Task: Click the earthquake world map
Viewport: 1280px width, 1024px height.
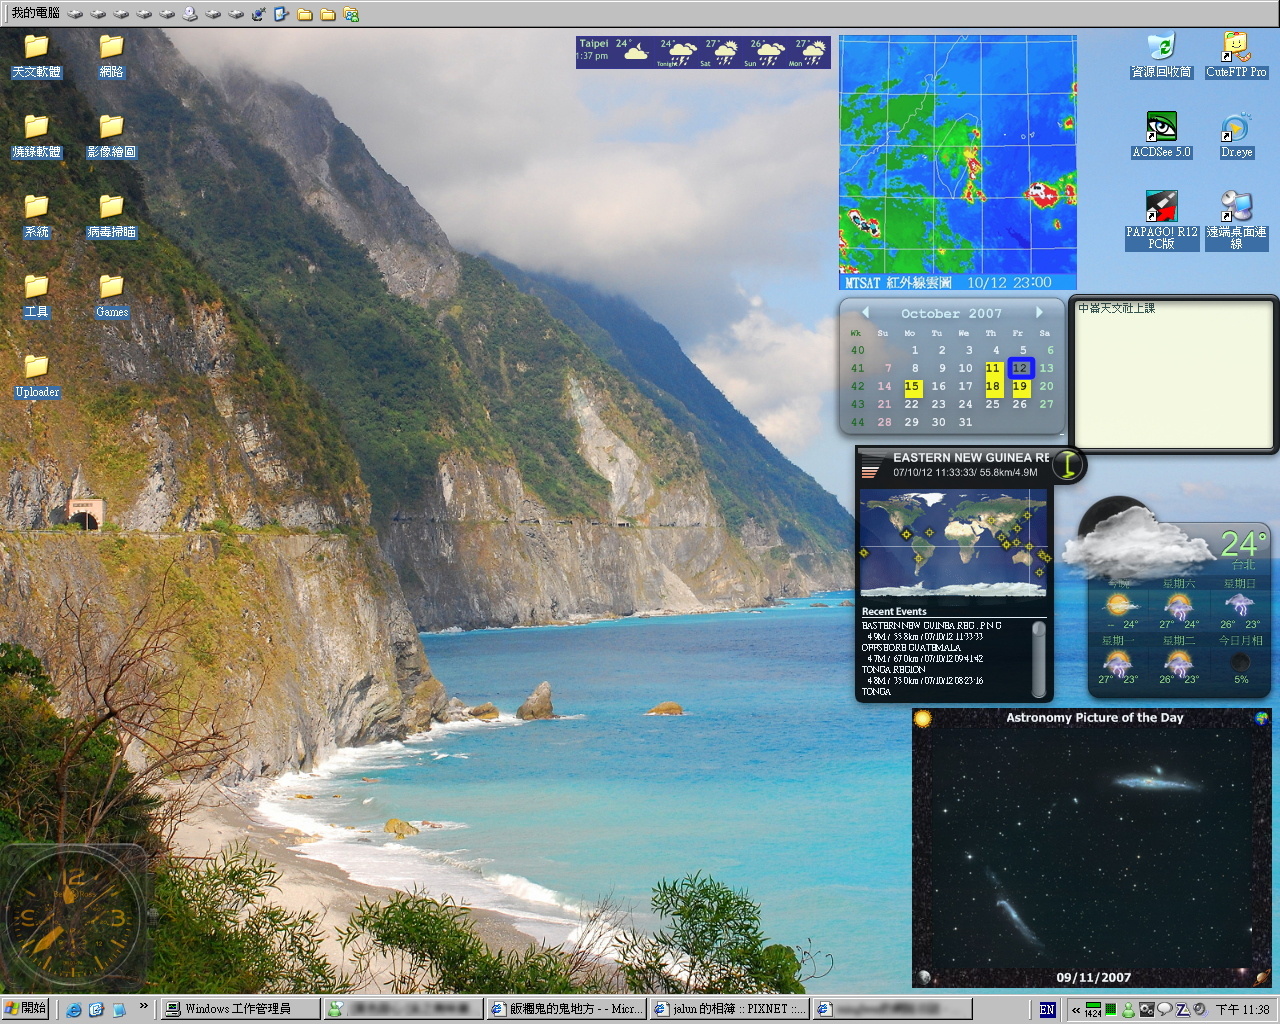Action: point(953,543)
